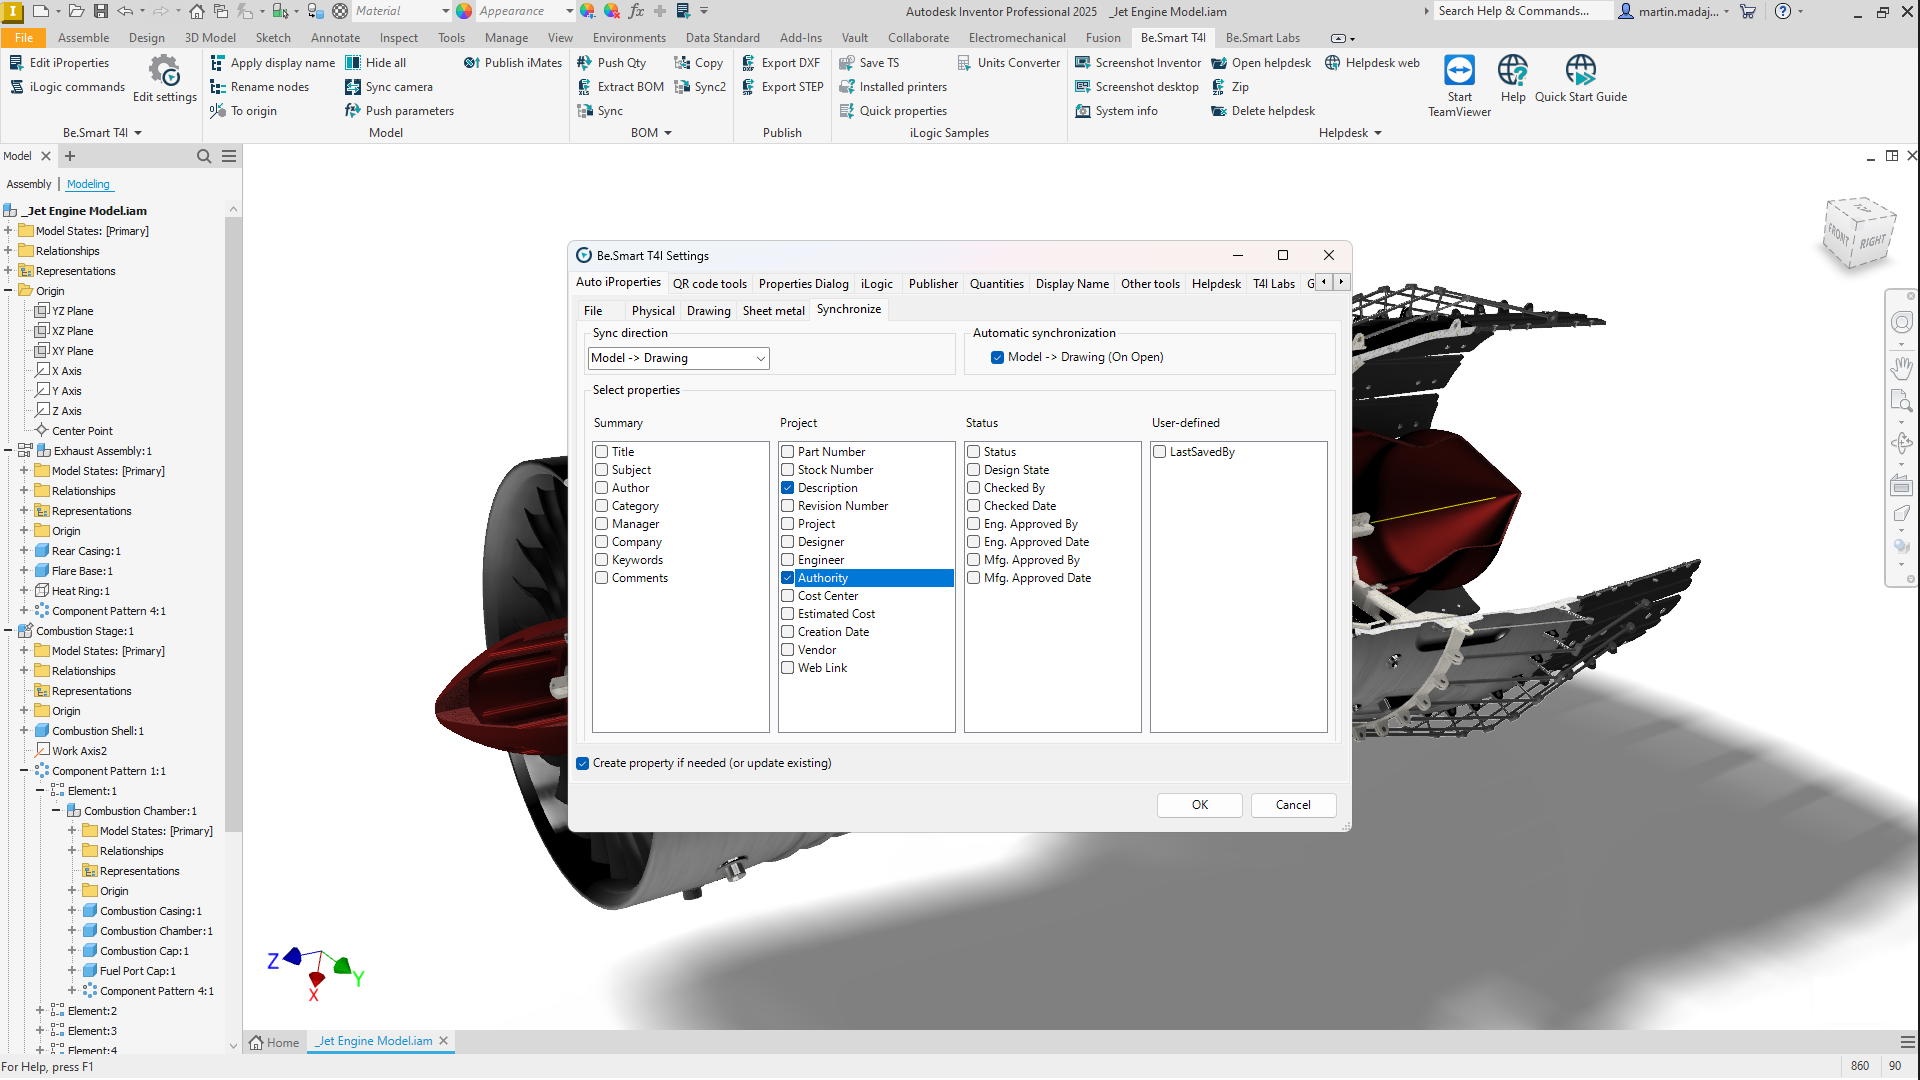Expand the Rear Casing:1 node
The height and width of the screenshot is (1080, 1920).
24,551
